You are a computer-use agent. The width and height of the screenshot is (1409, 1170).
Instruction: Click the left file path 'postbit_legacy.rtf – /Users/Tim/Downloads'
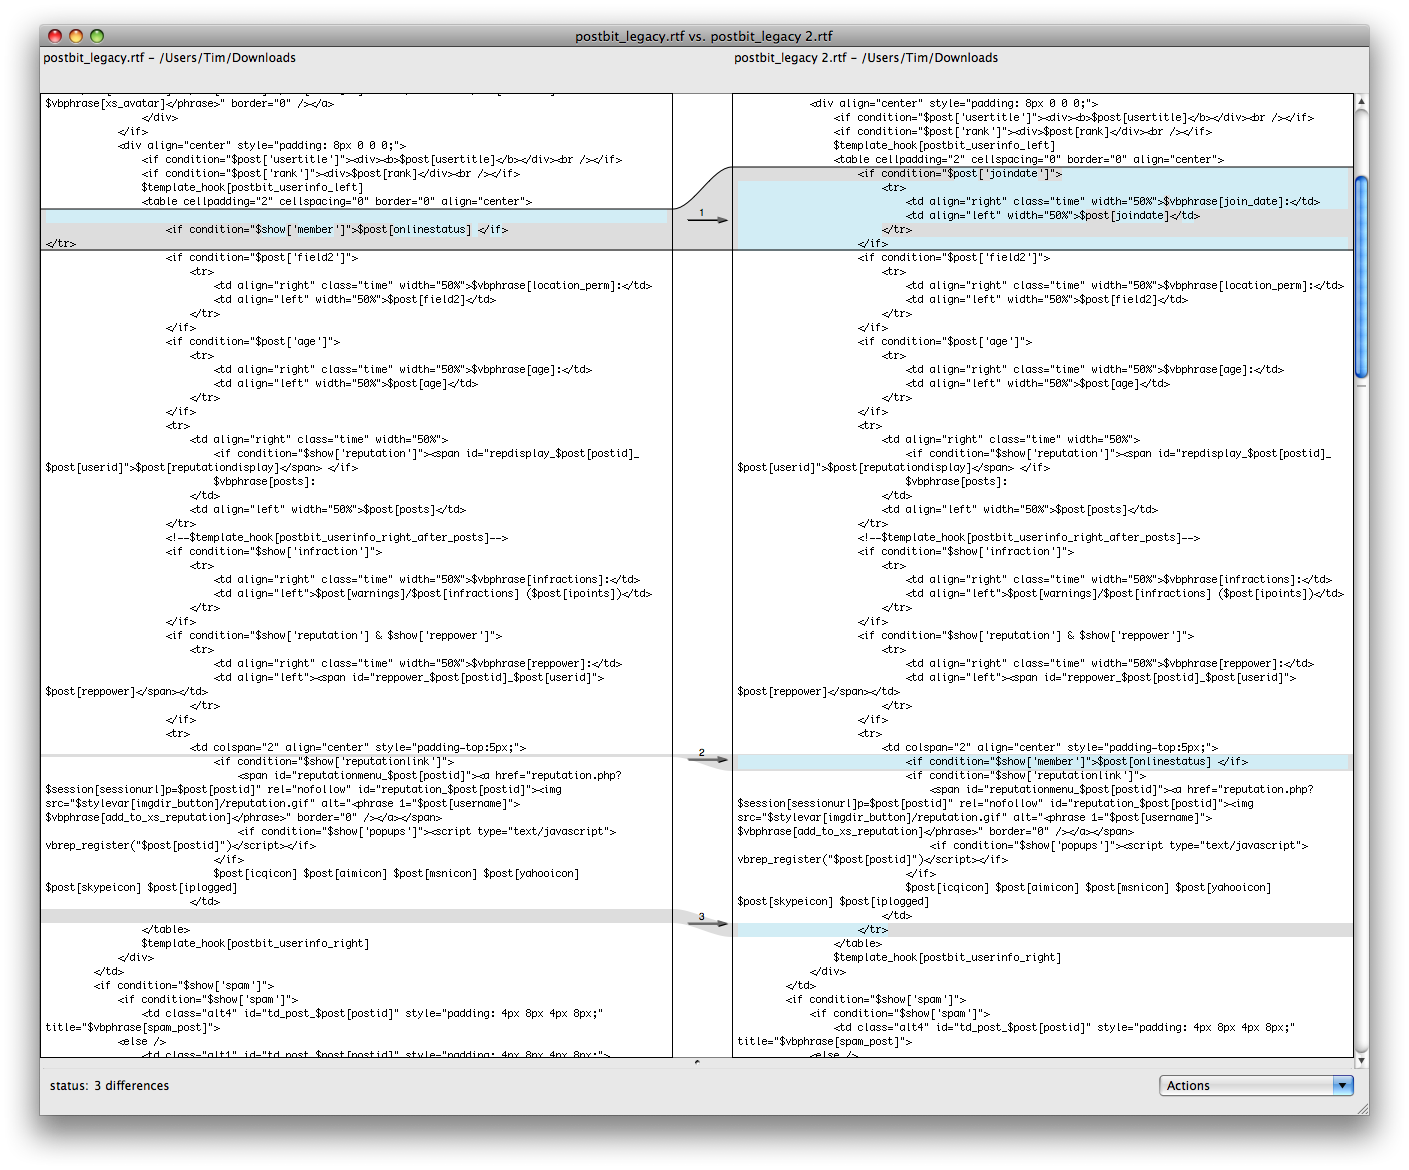pyautogui.click(x=169, y=58)
